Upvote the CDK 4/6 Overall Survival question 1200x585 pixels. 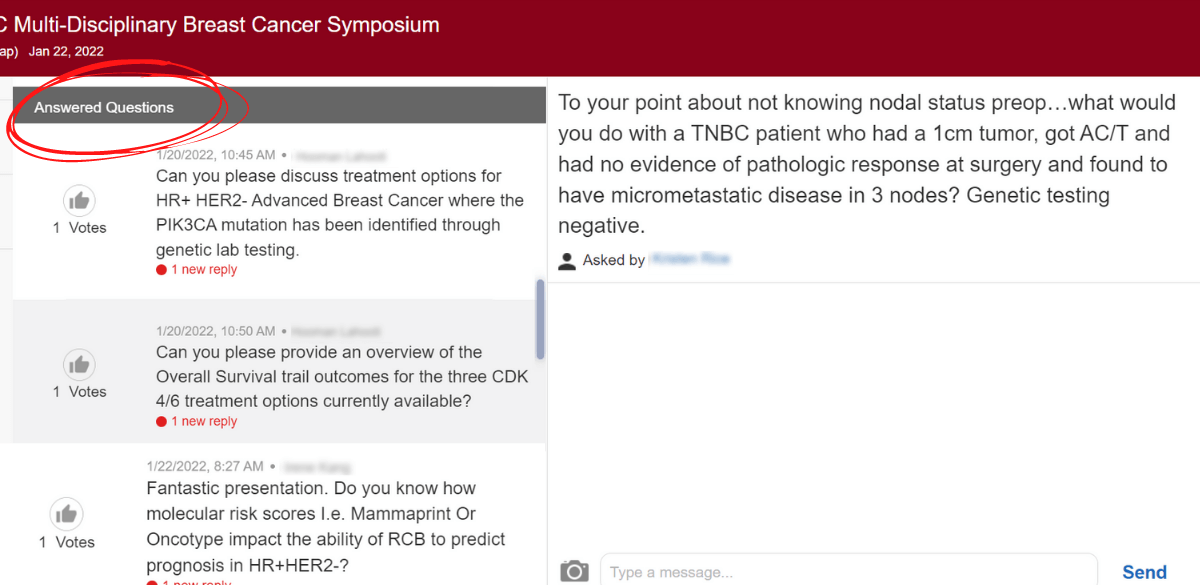pyautogui.click(x=79, y=364)
